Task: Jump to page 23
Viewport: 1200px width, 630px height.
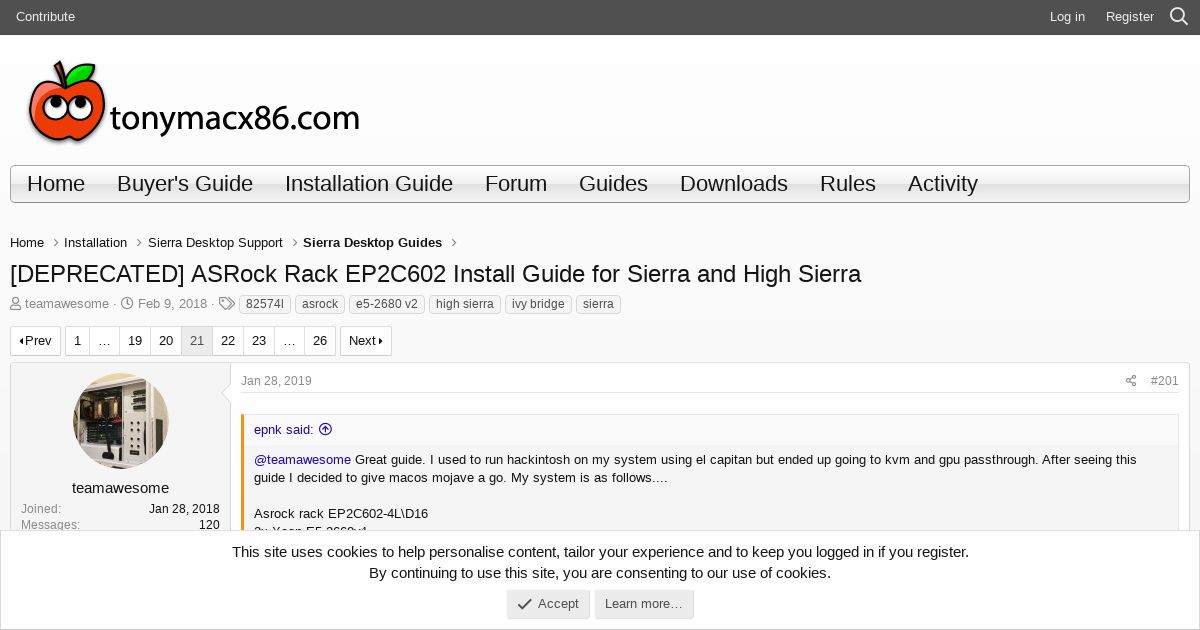Action: [259, 341]
